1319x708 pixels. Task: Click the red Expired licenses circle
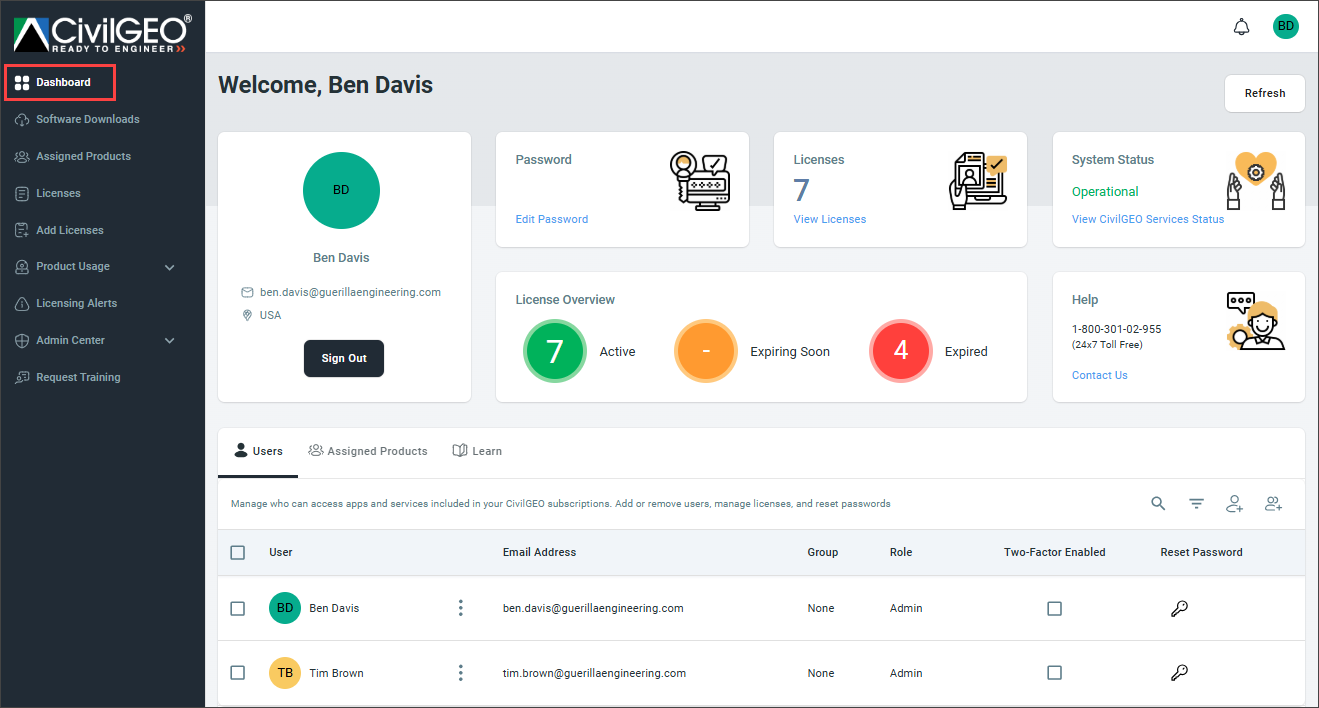coord(901,351)
